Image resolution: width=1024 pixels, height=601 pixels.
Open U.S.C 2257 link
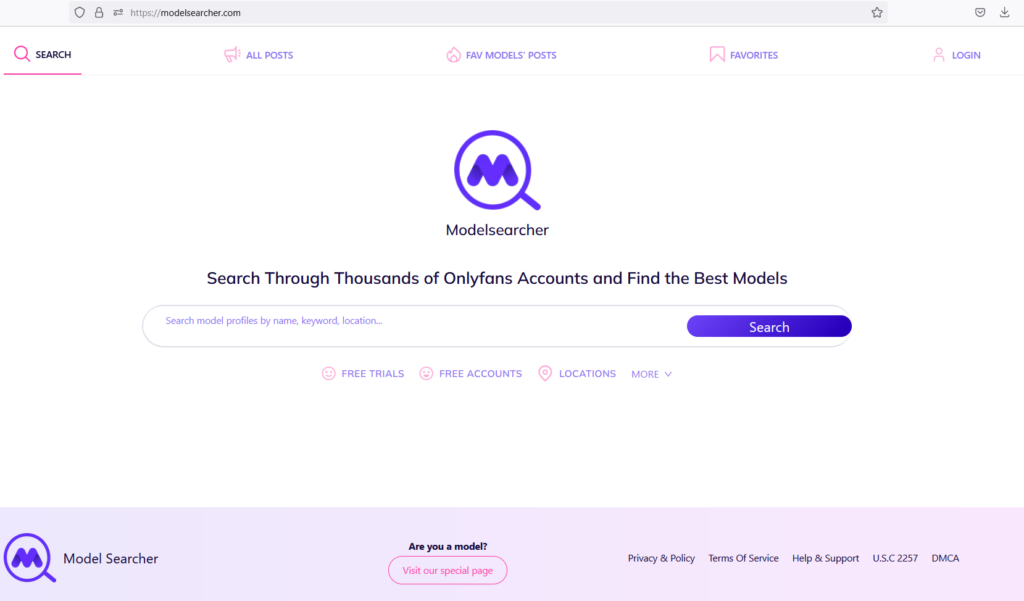coord(895,558)
